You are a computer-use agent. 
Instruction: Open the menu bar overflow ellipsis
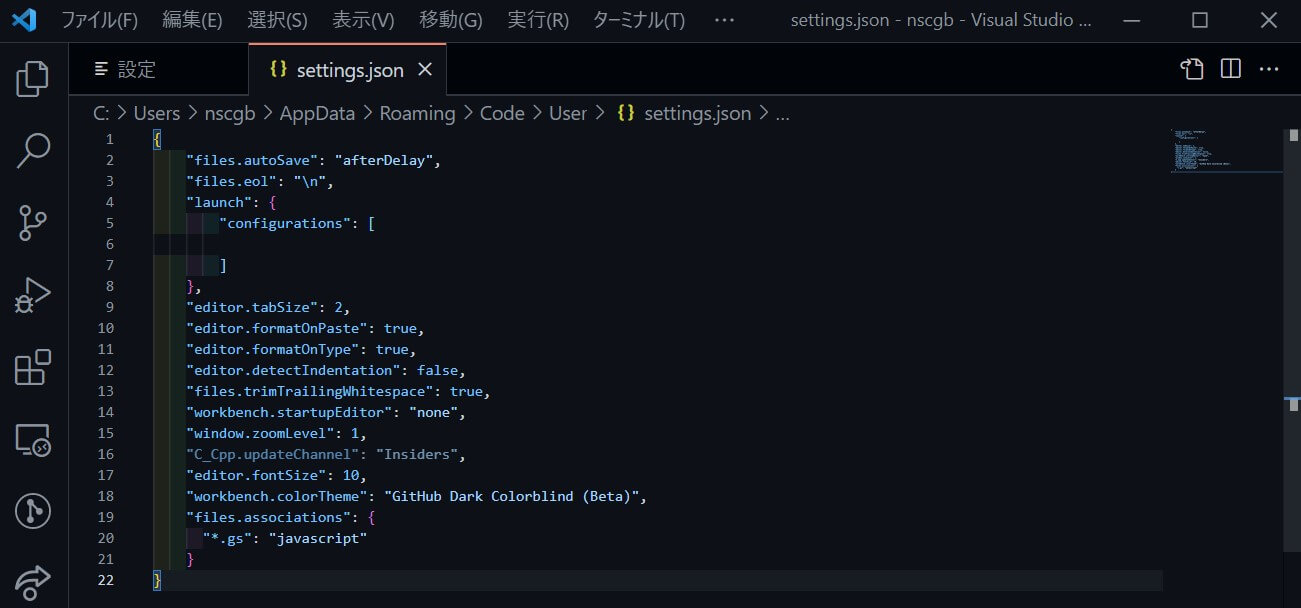(723, 19)
